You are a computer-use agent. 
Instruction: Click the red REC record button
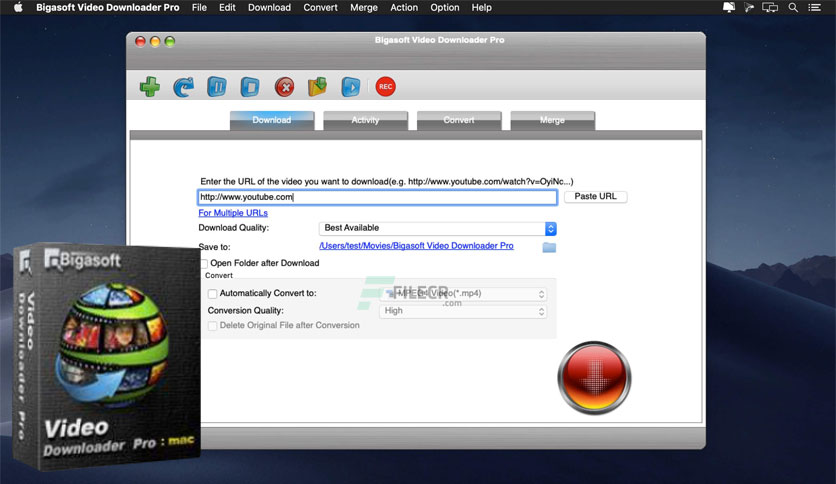click(385, 87)
